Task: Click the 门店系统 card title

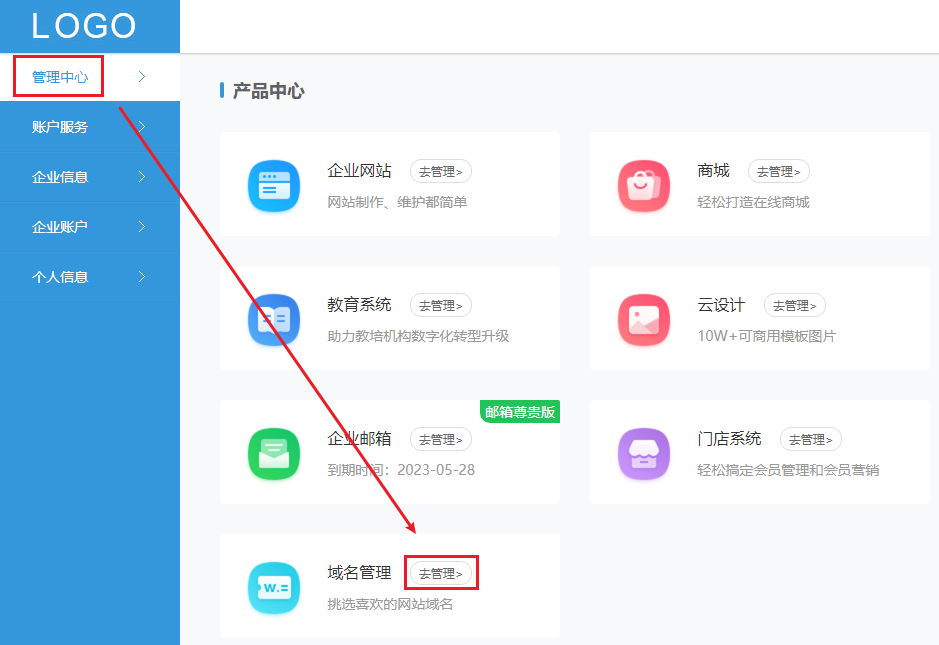Action: coord(729,439)
